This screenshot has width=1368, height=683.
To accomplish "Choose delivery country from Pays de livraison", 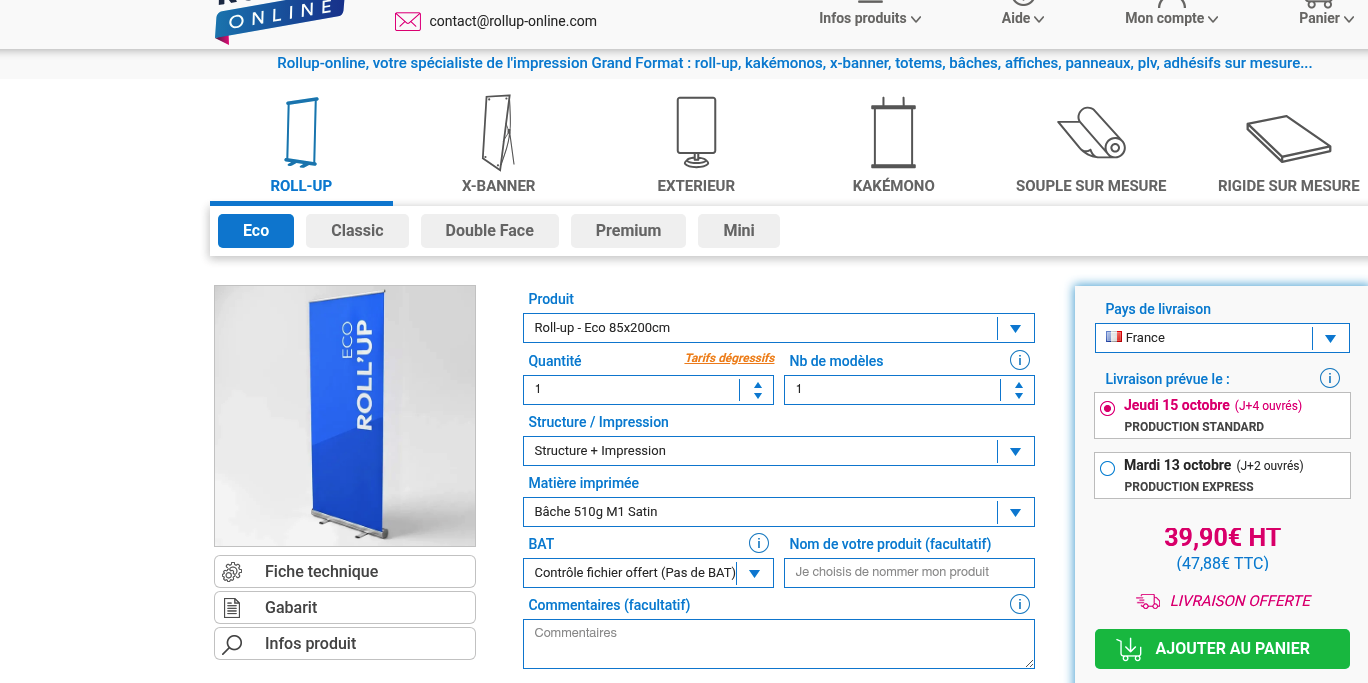I will click(1222, 338).
